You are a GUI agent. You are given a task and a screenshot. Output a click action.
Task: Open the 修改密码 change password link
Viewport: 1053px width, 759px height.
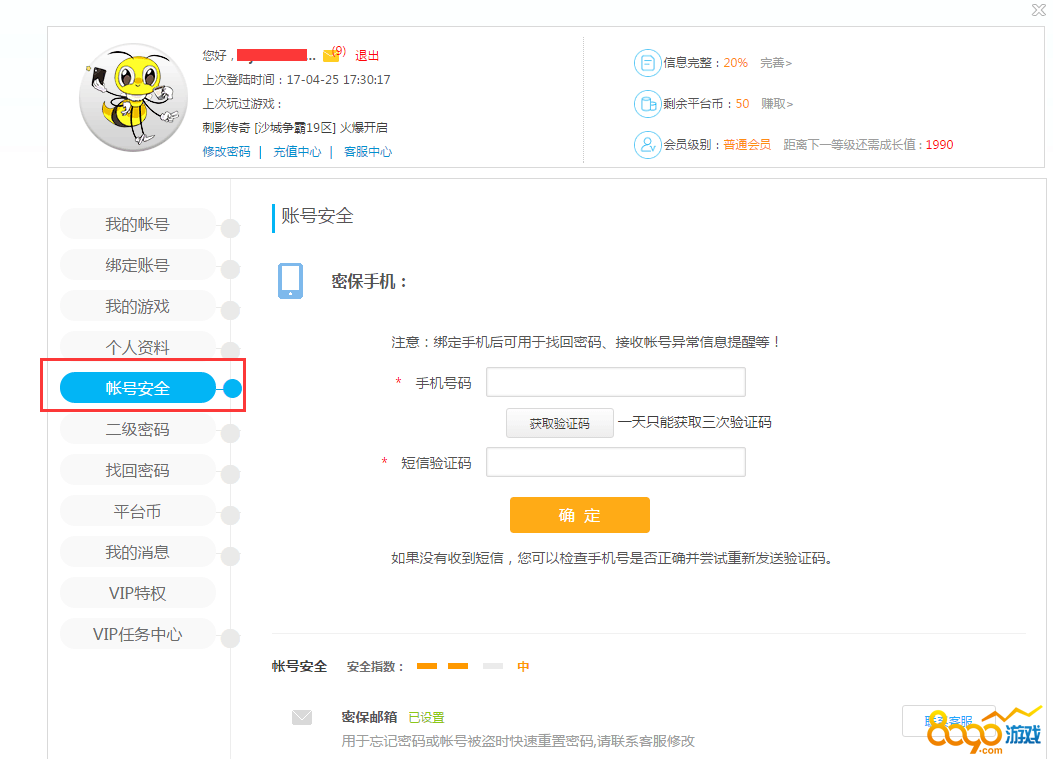coord(226,152)
